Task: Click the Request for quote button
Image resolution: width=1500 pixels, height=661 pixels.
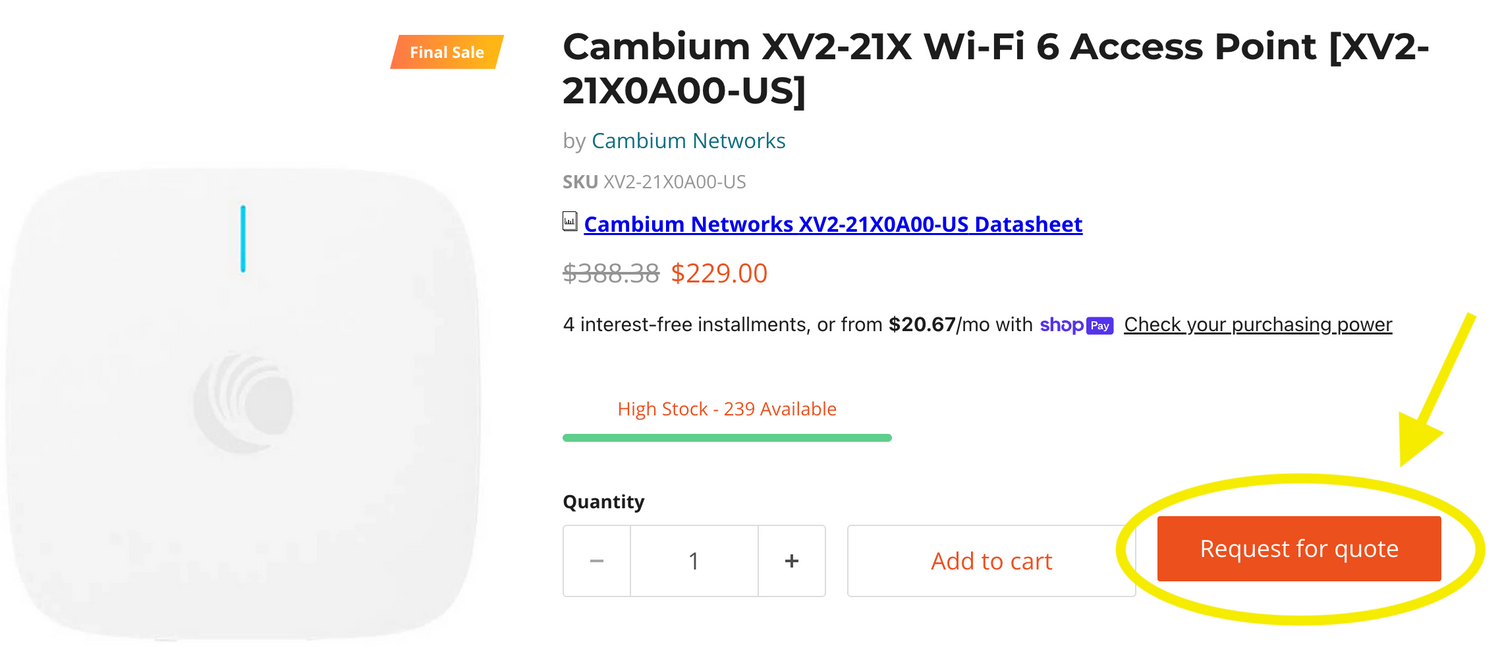Action: (x=1298, y=549)
